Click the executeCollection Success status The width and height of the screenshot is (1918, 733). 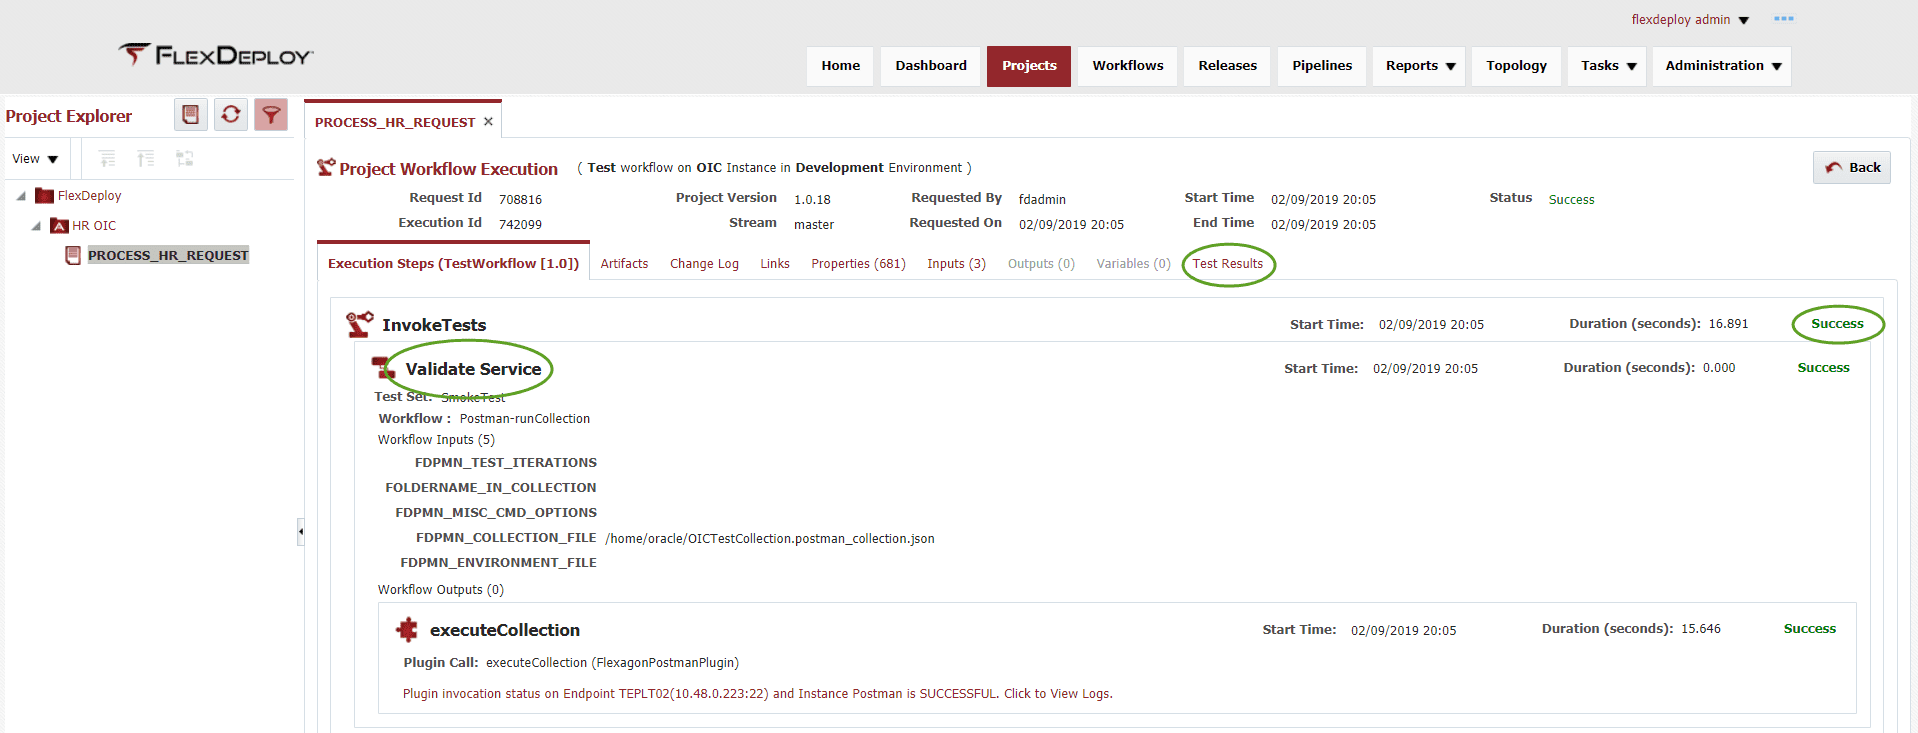1809,629
